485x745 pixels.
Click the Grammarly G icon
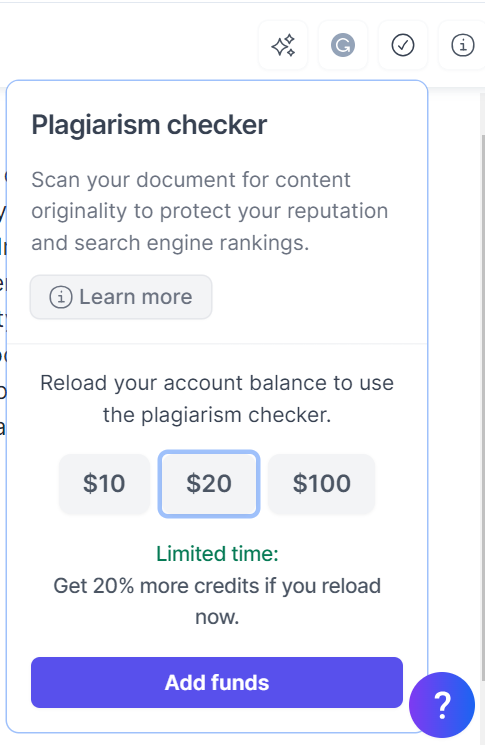343,46
